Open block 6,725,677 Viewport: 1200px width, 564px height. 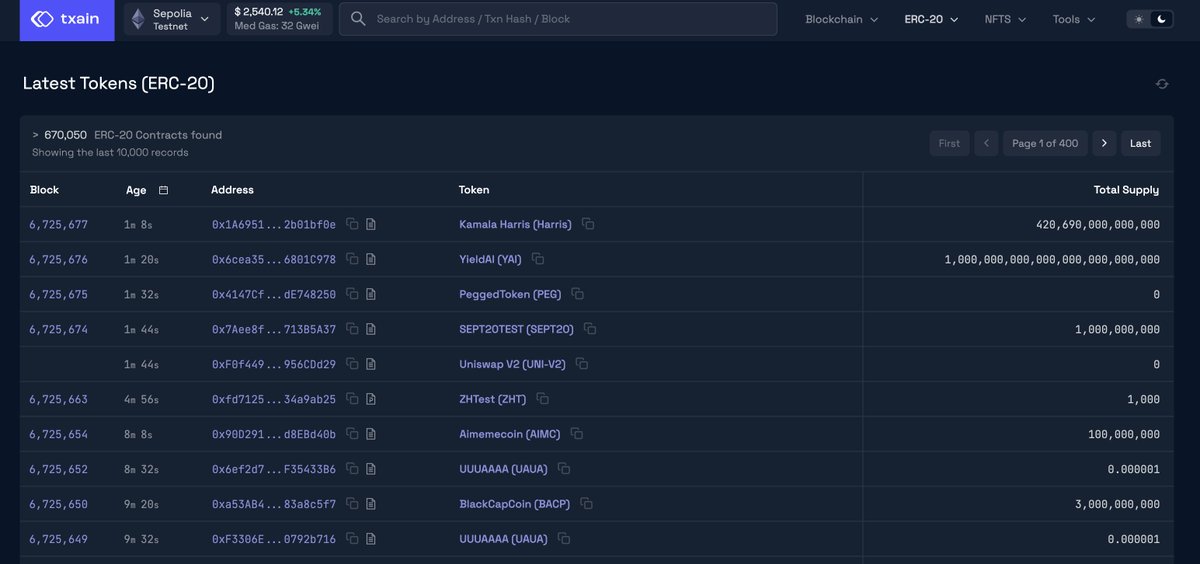coord(58,225)
